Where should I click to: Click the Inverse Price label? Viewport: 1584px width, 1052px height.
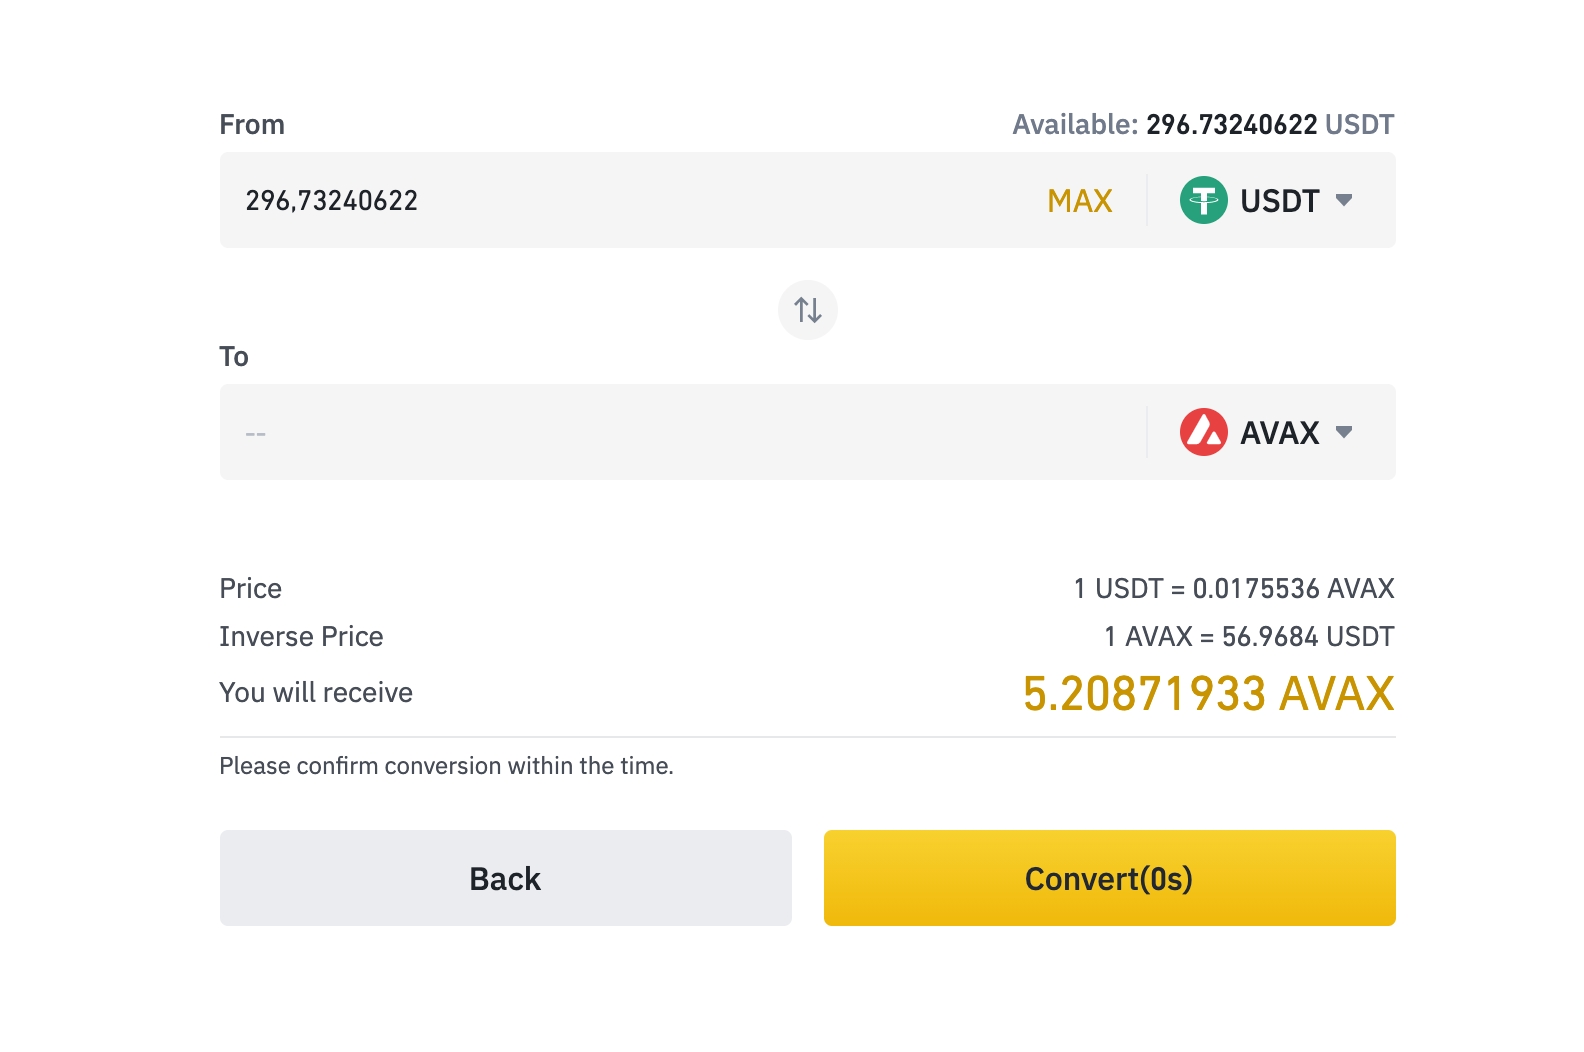[x=301, y=636]
